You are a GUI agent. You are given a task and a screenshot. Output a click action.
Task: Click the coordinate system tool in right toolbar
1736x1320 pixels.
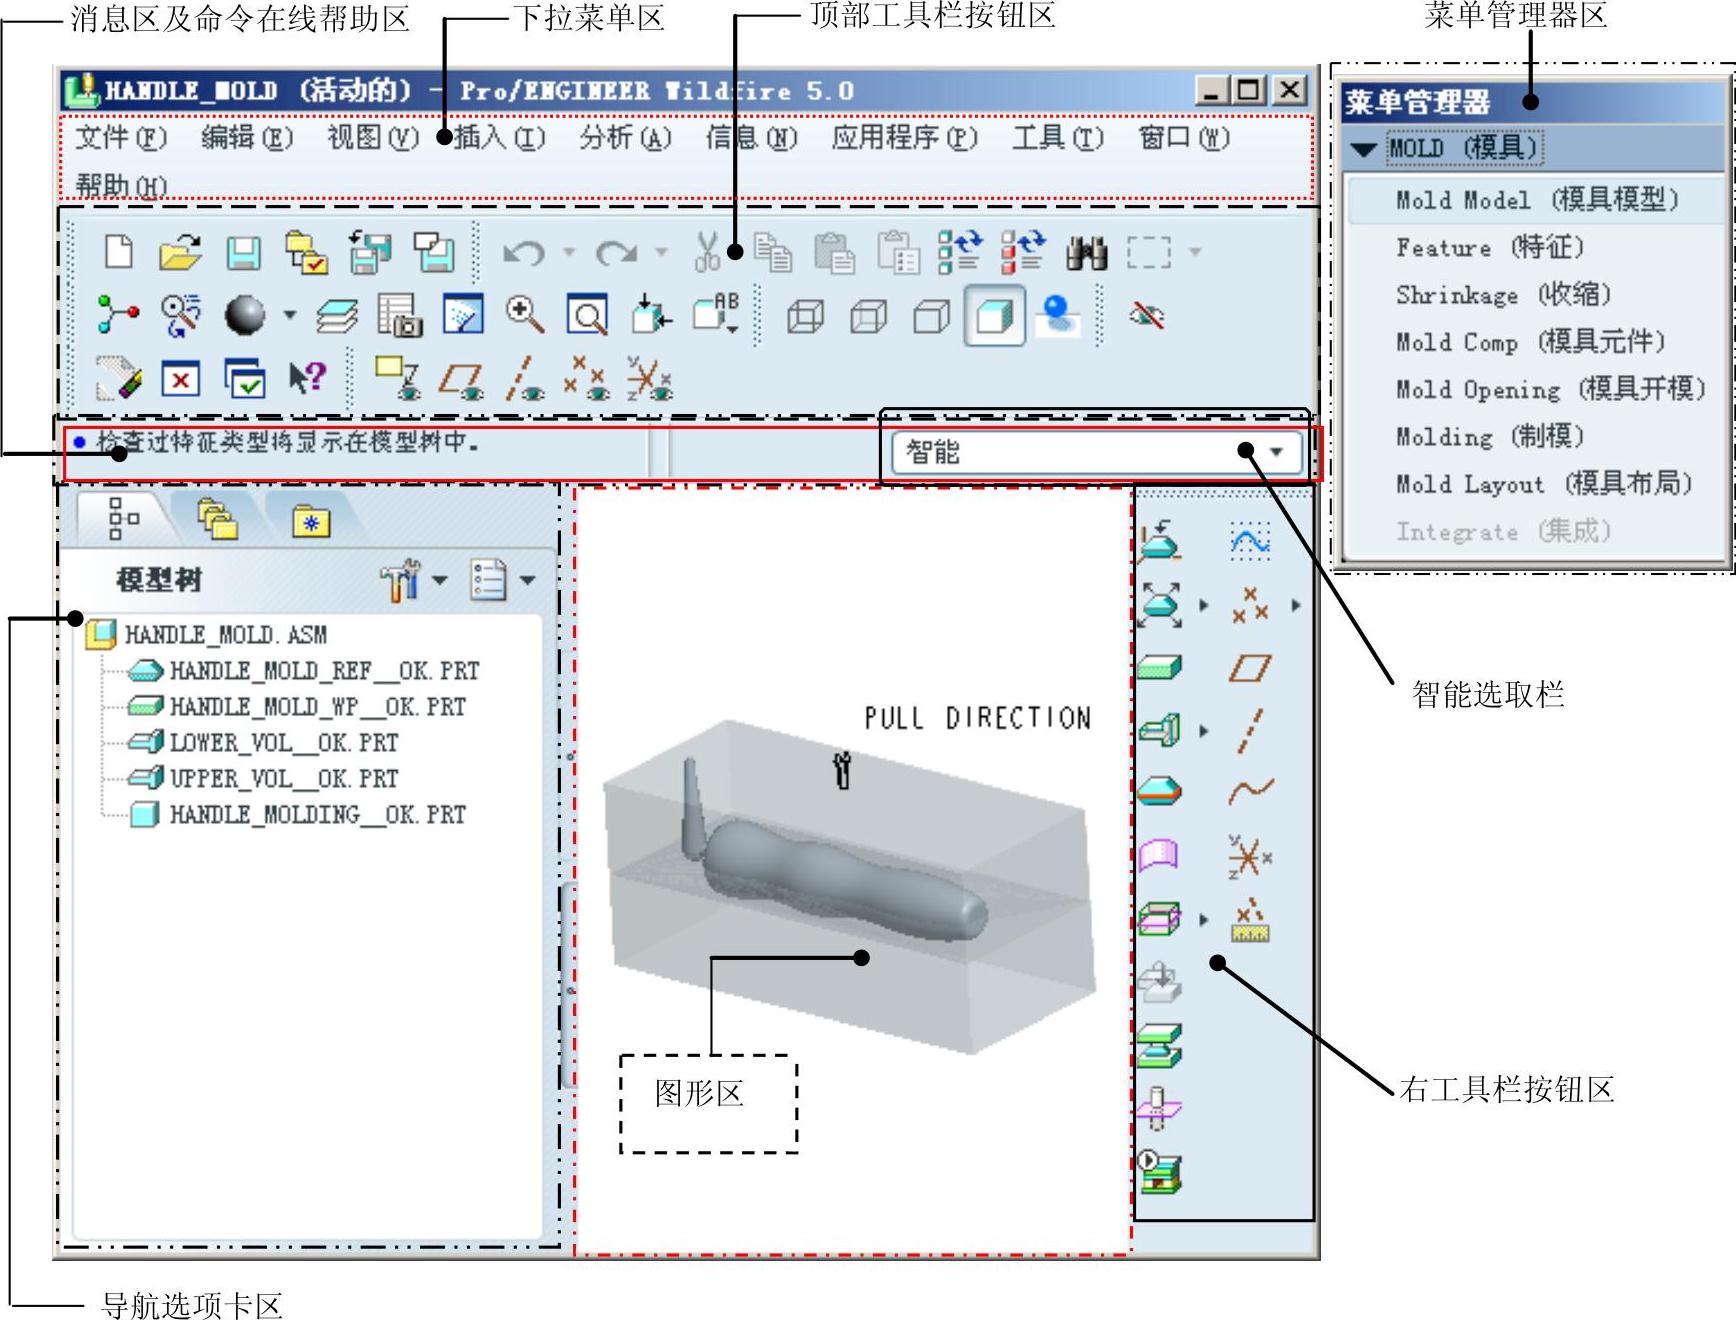1250,856
